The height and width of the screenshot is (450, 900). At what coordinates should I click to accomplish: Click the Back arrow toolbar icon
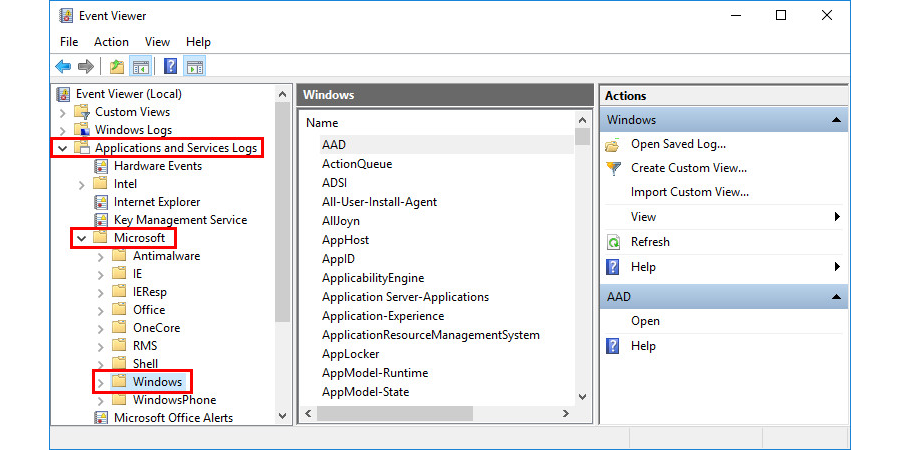click(63, 67)
